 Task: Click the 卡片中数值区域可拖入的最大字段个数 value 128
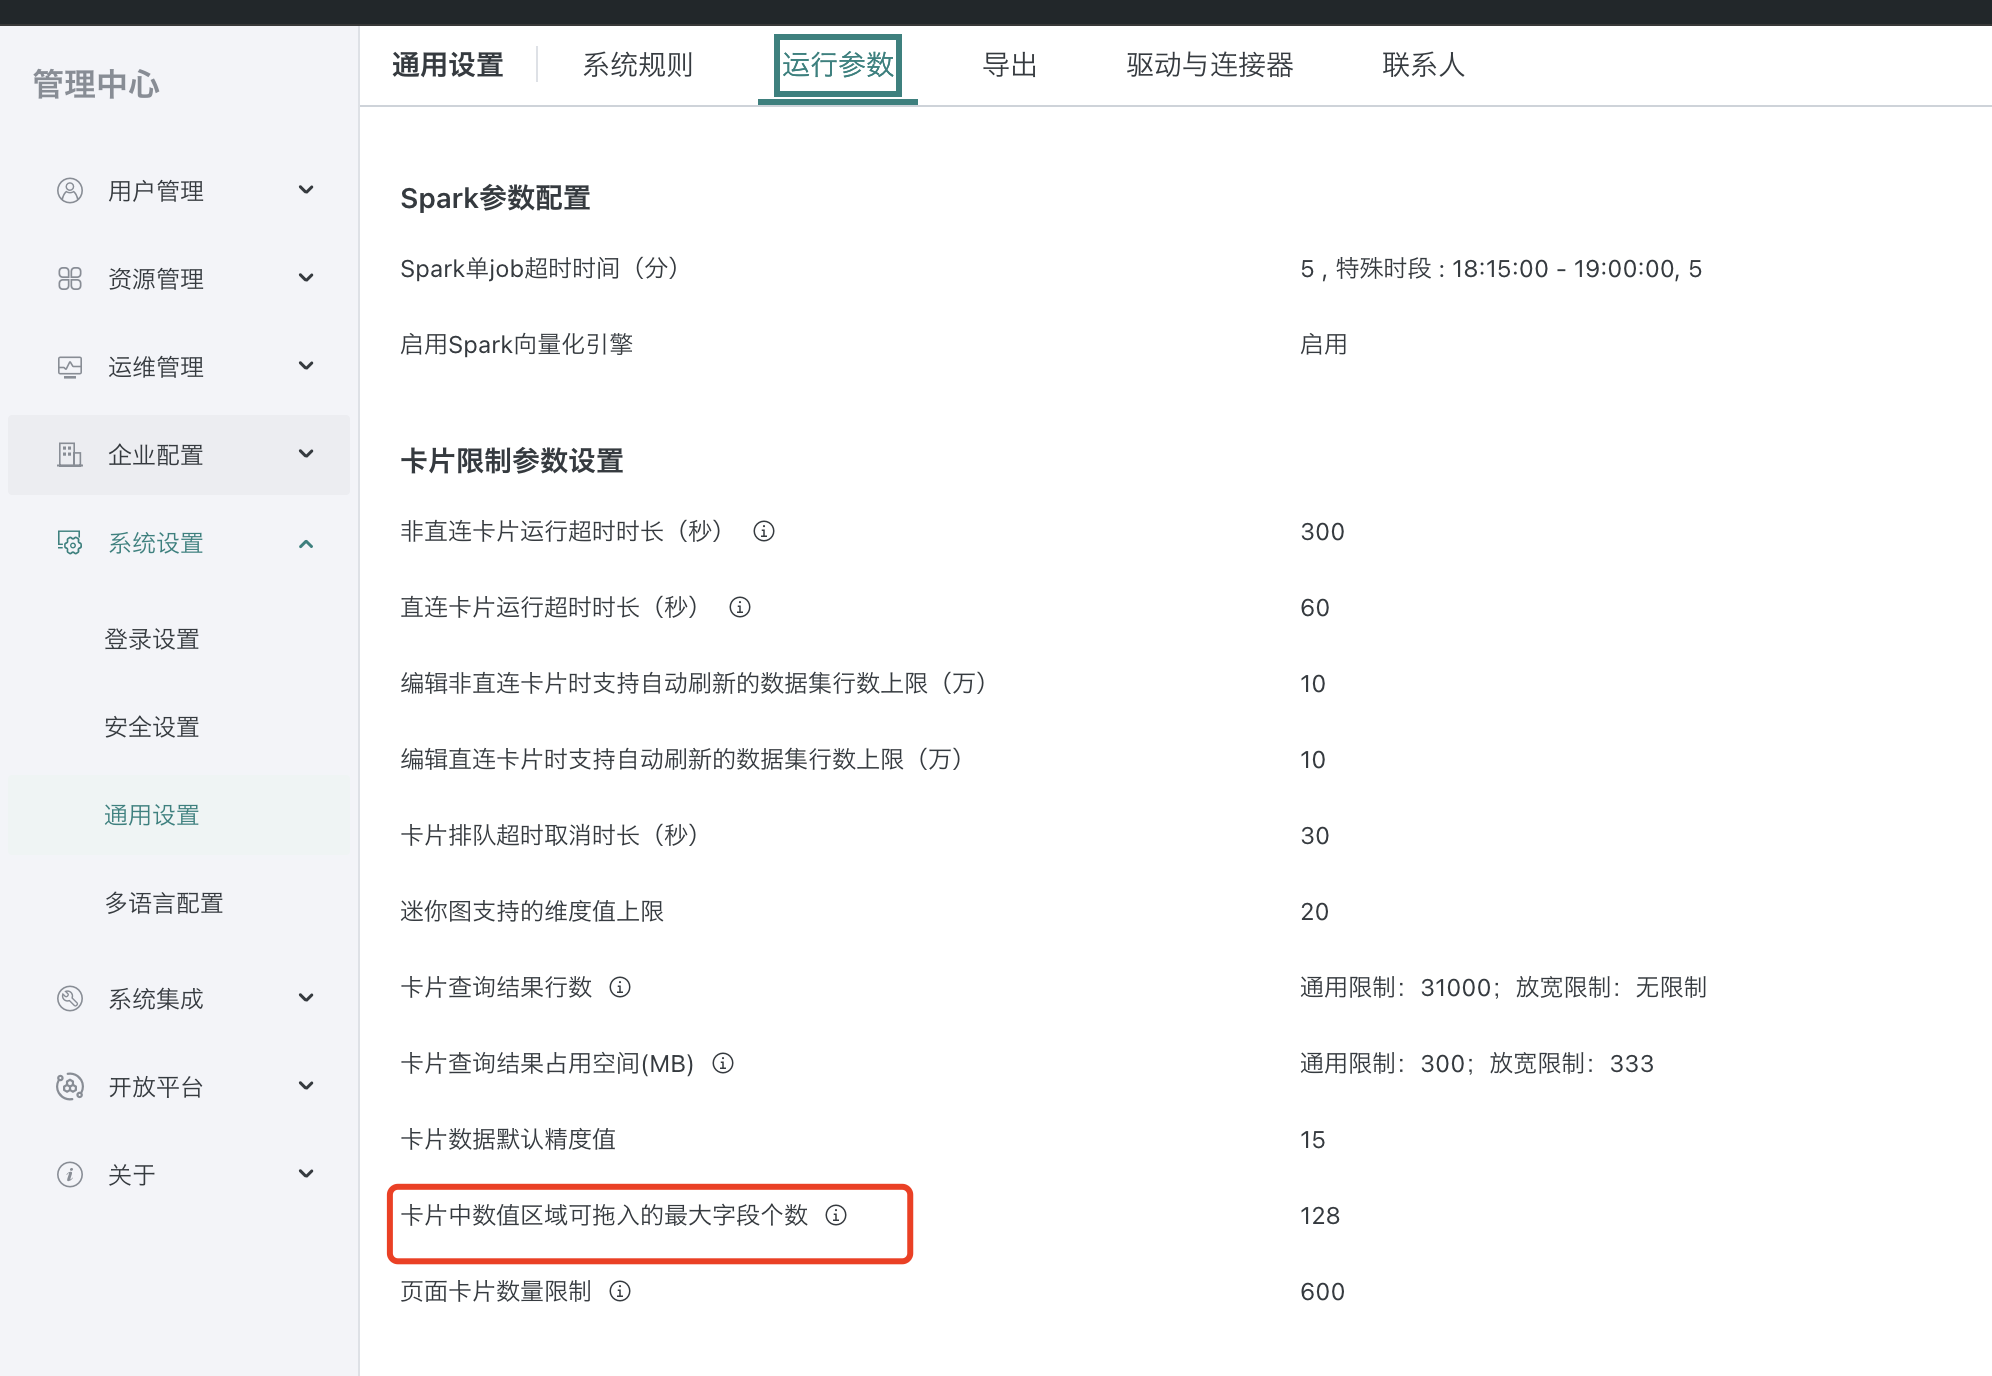coord(1320,1215)
